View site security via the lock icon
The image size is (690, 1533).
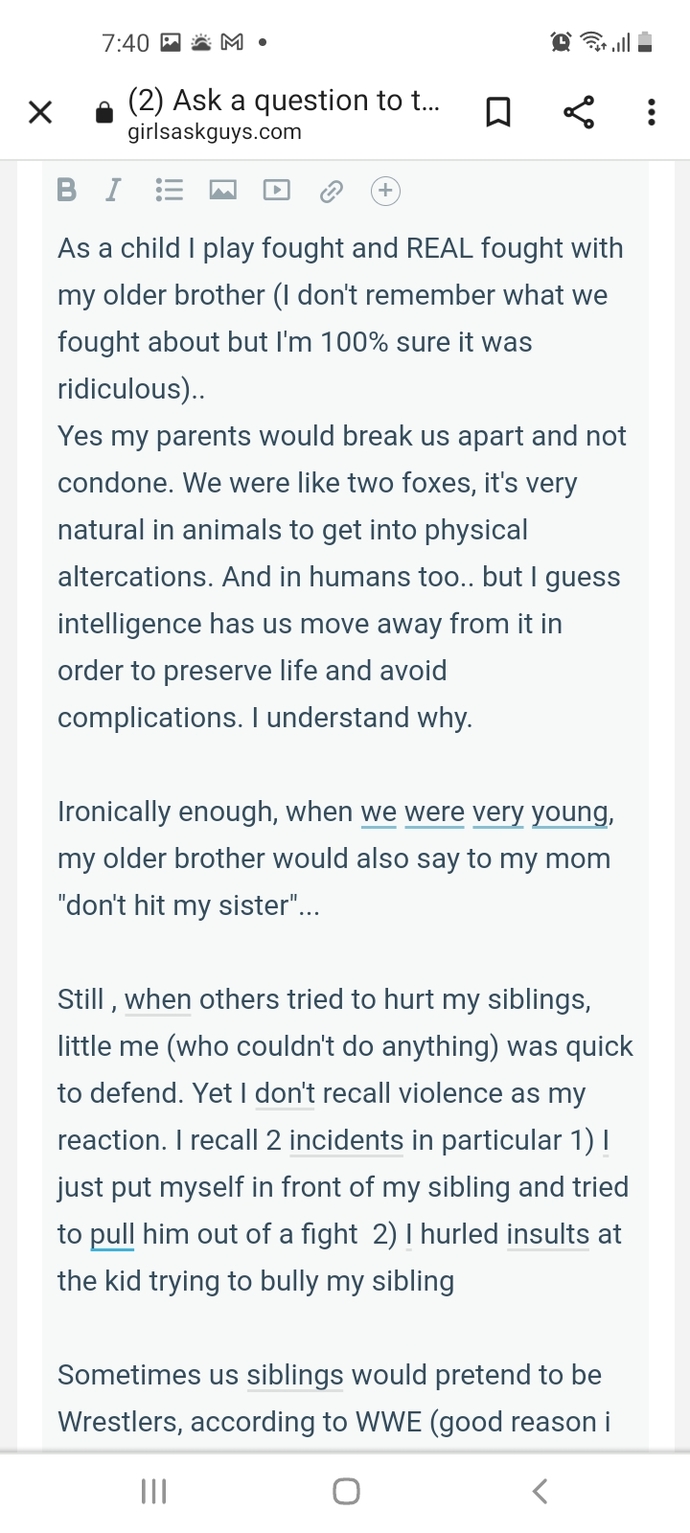click(x=104, y=113)
